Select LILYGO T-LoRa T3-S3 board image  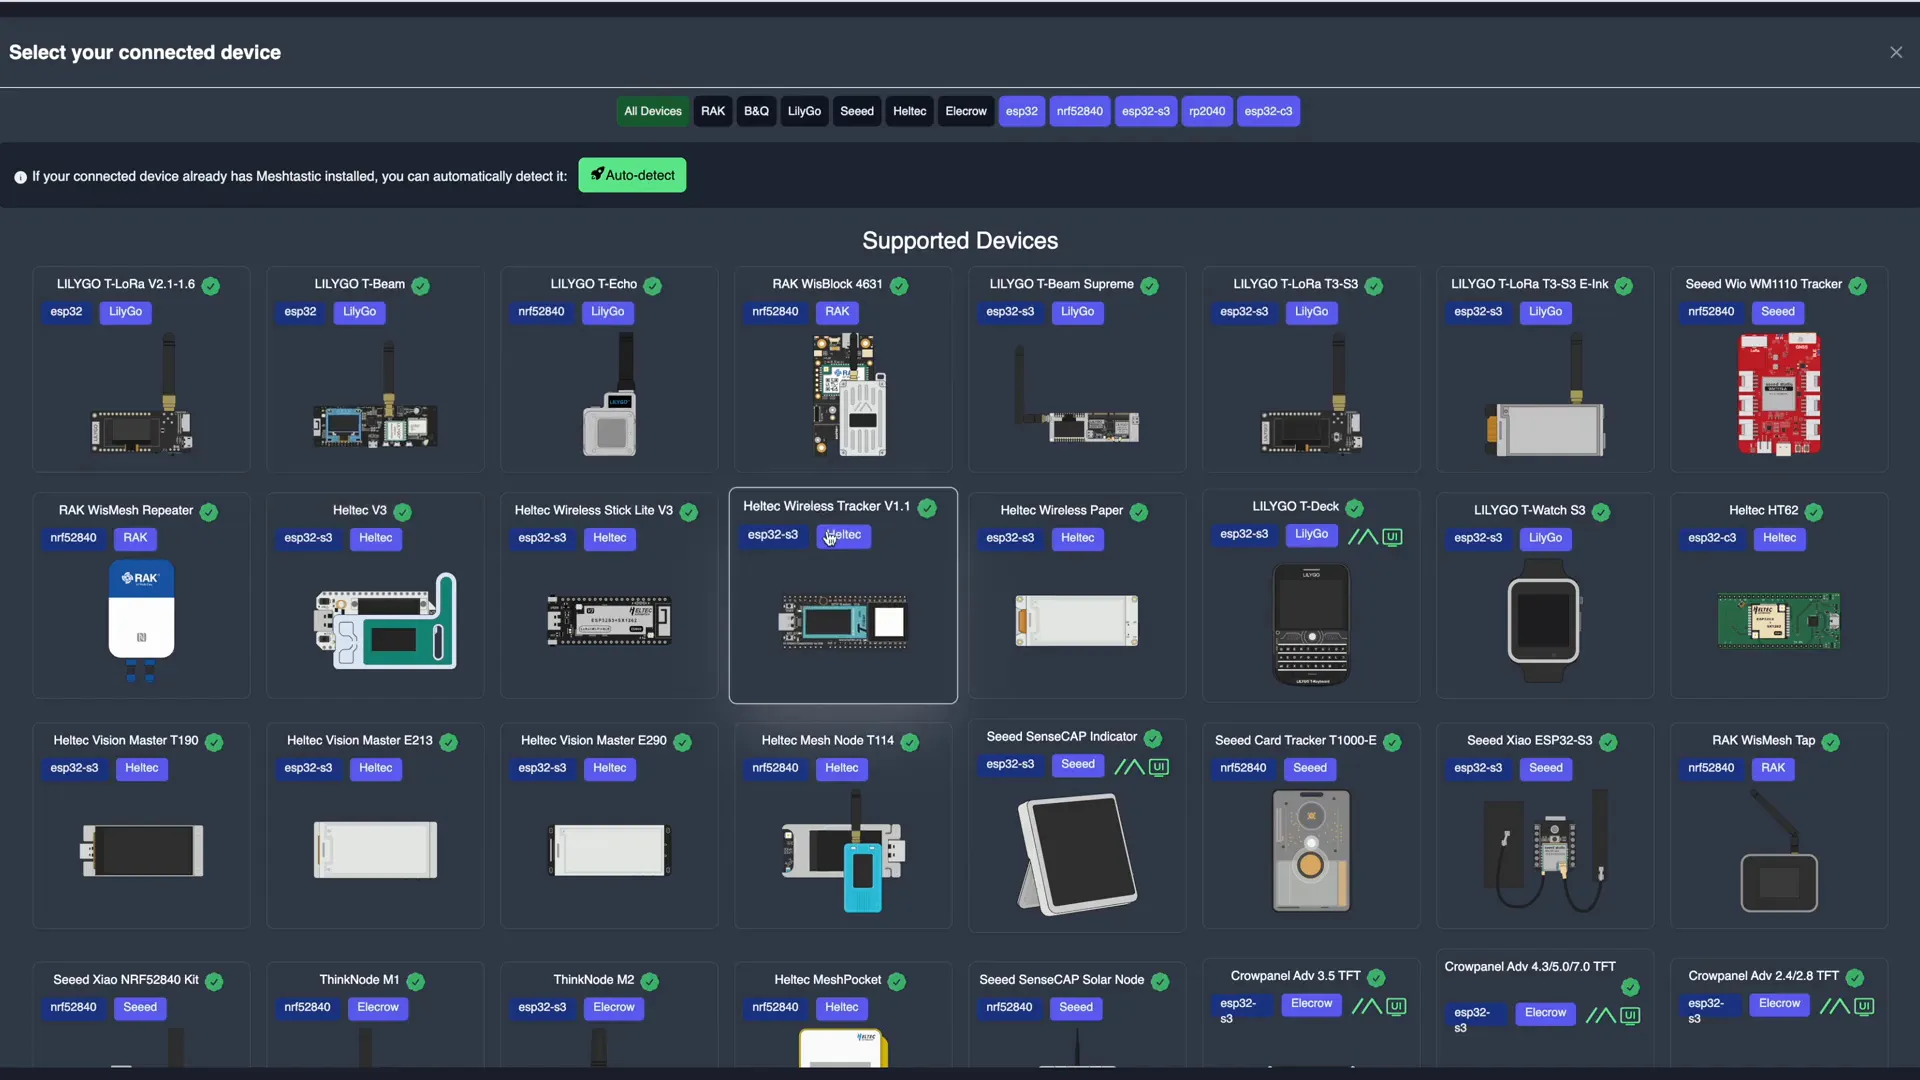click(x=1311, y=394)
